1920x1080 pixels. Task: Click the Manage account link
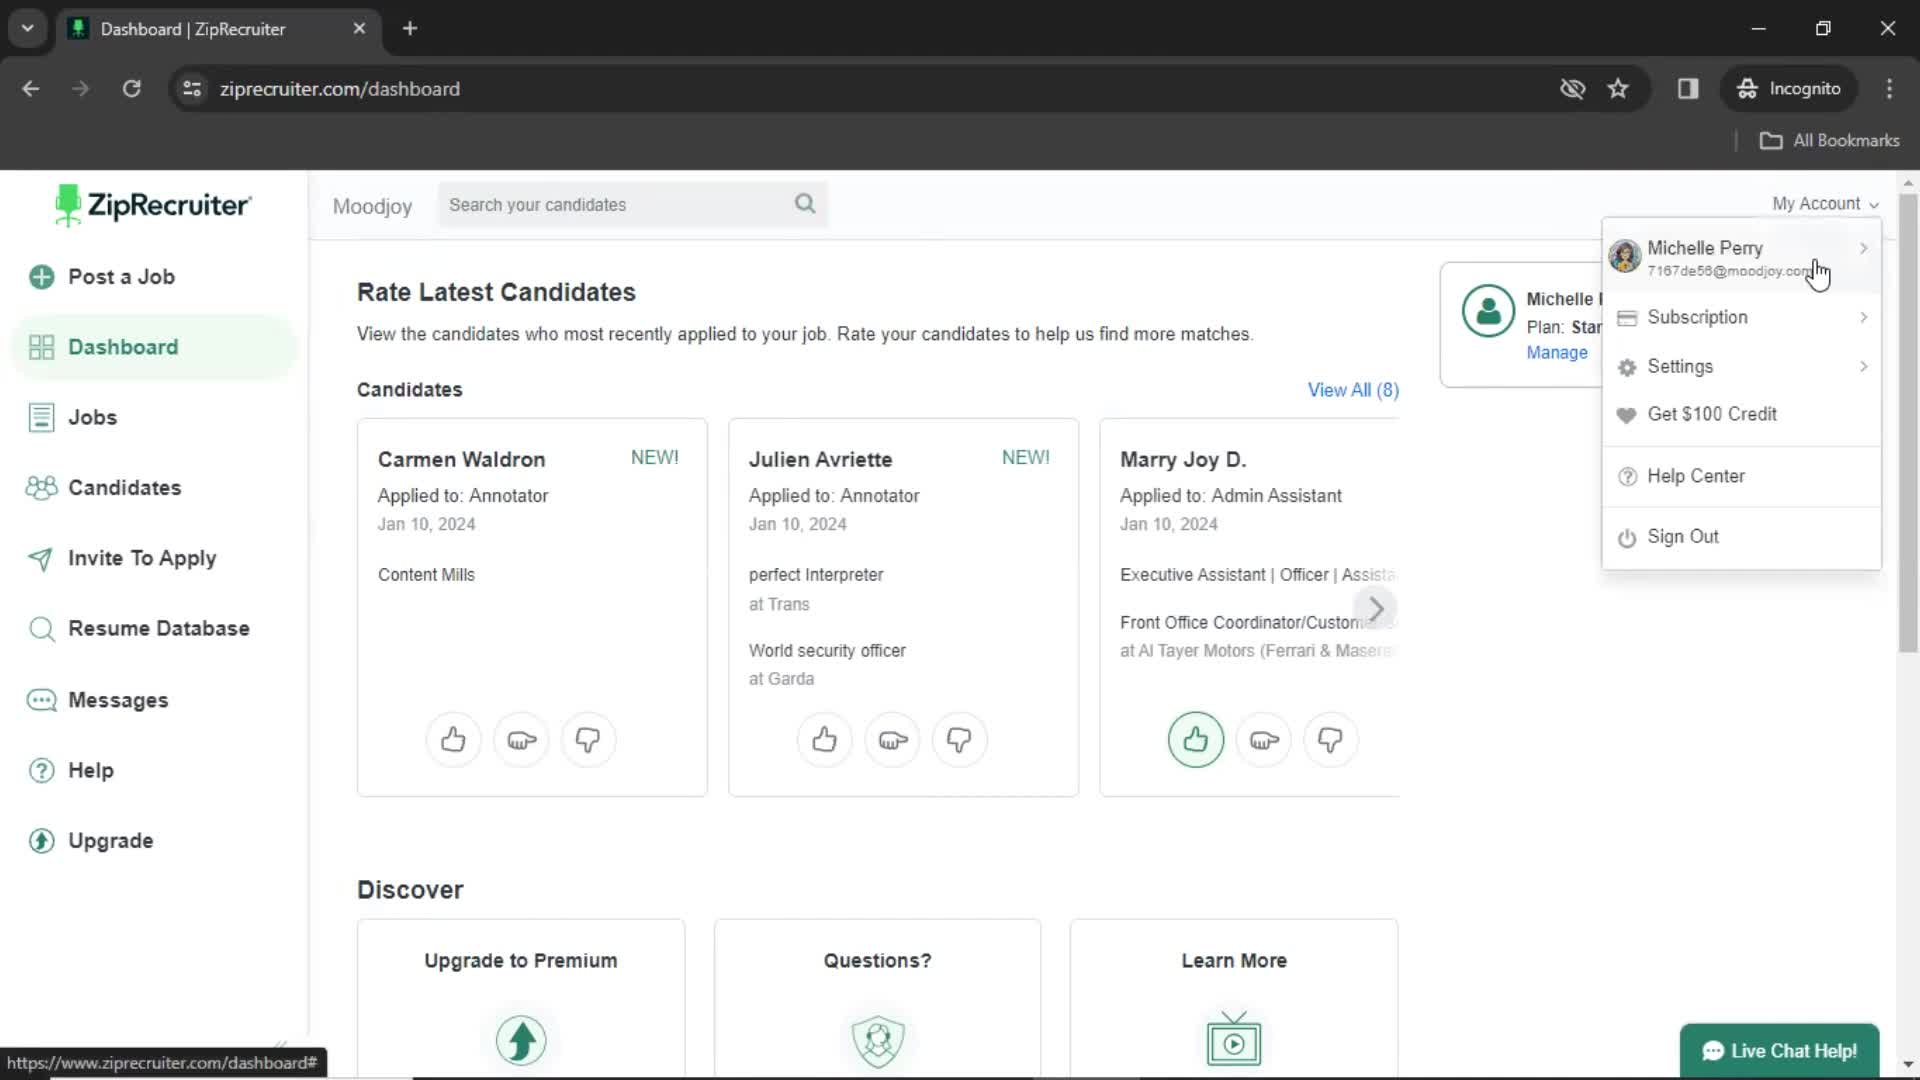1556,352
